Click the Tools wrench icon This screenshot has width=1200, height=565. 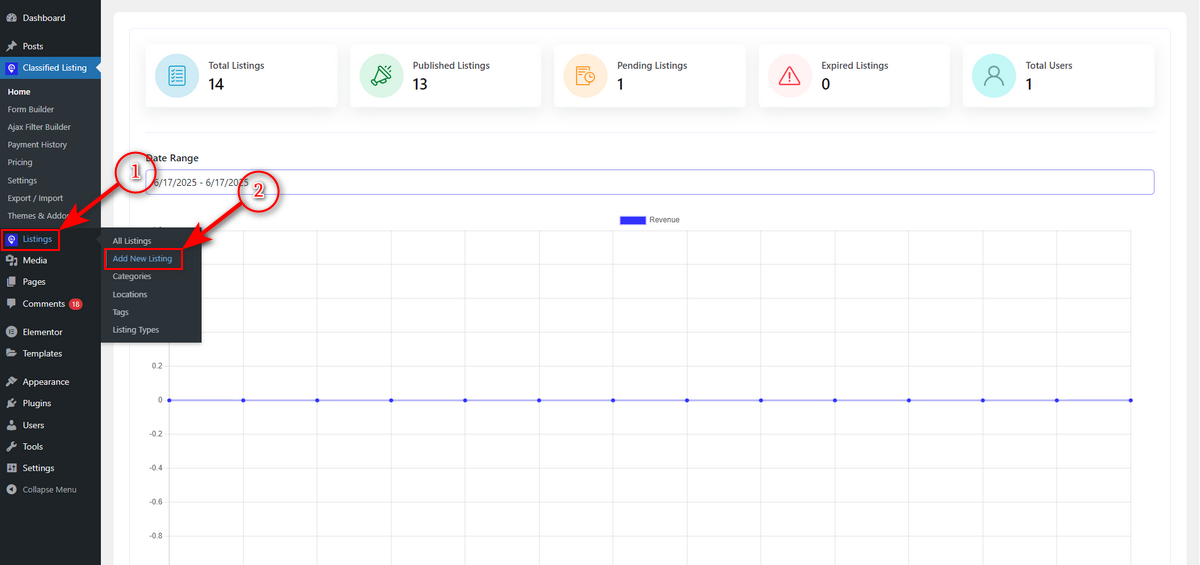tap(11, 447)
